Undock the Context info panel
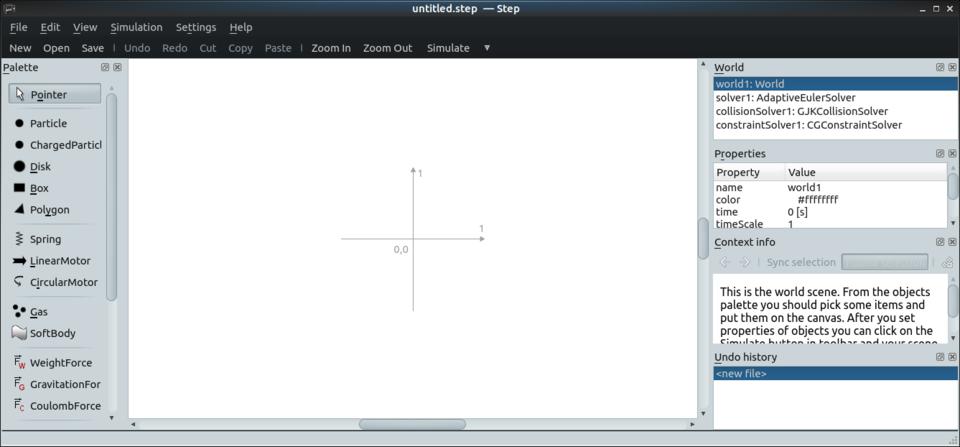 click(x=940, y=242)
